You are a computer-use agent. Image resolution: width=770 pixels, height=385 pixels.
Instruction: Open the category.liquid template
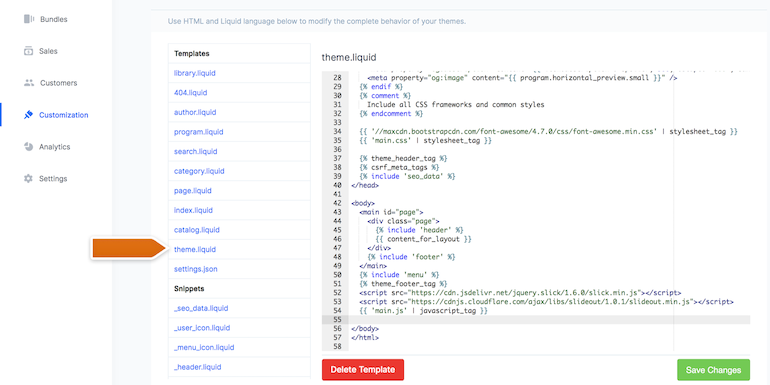[x=199, y=171]
